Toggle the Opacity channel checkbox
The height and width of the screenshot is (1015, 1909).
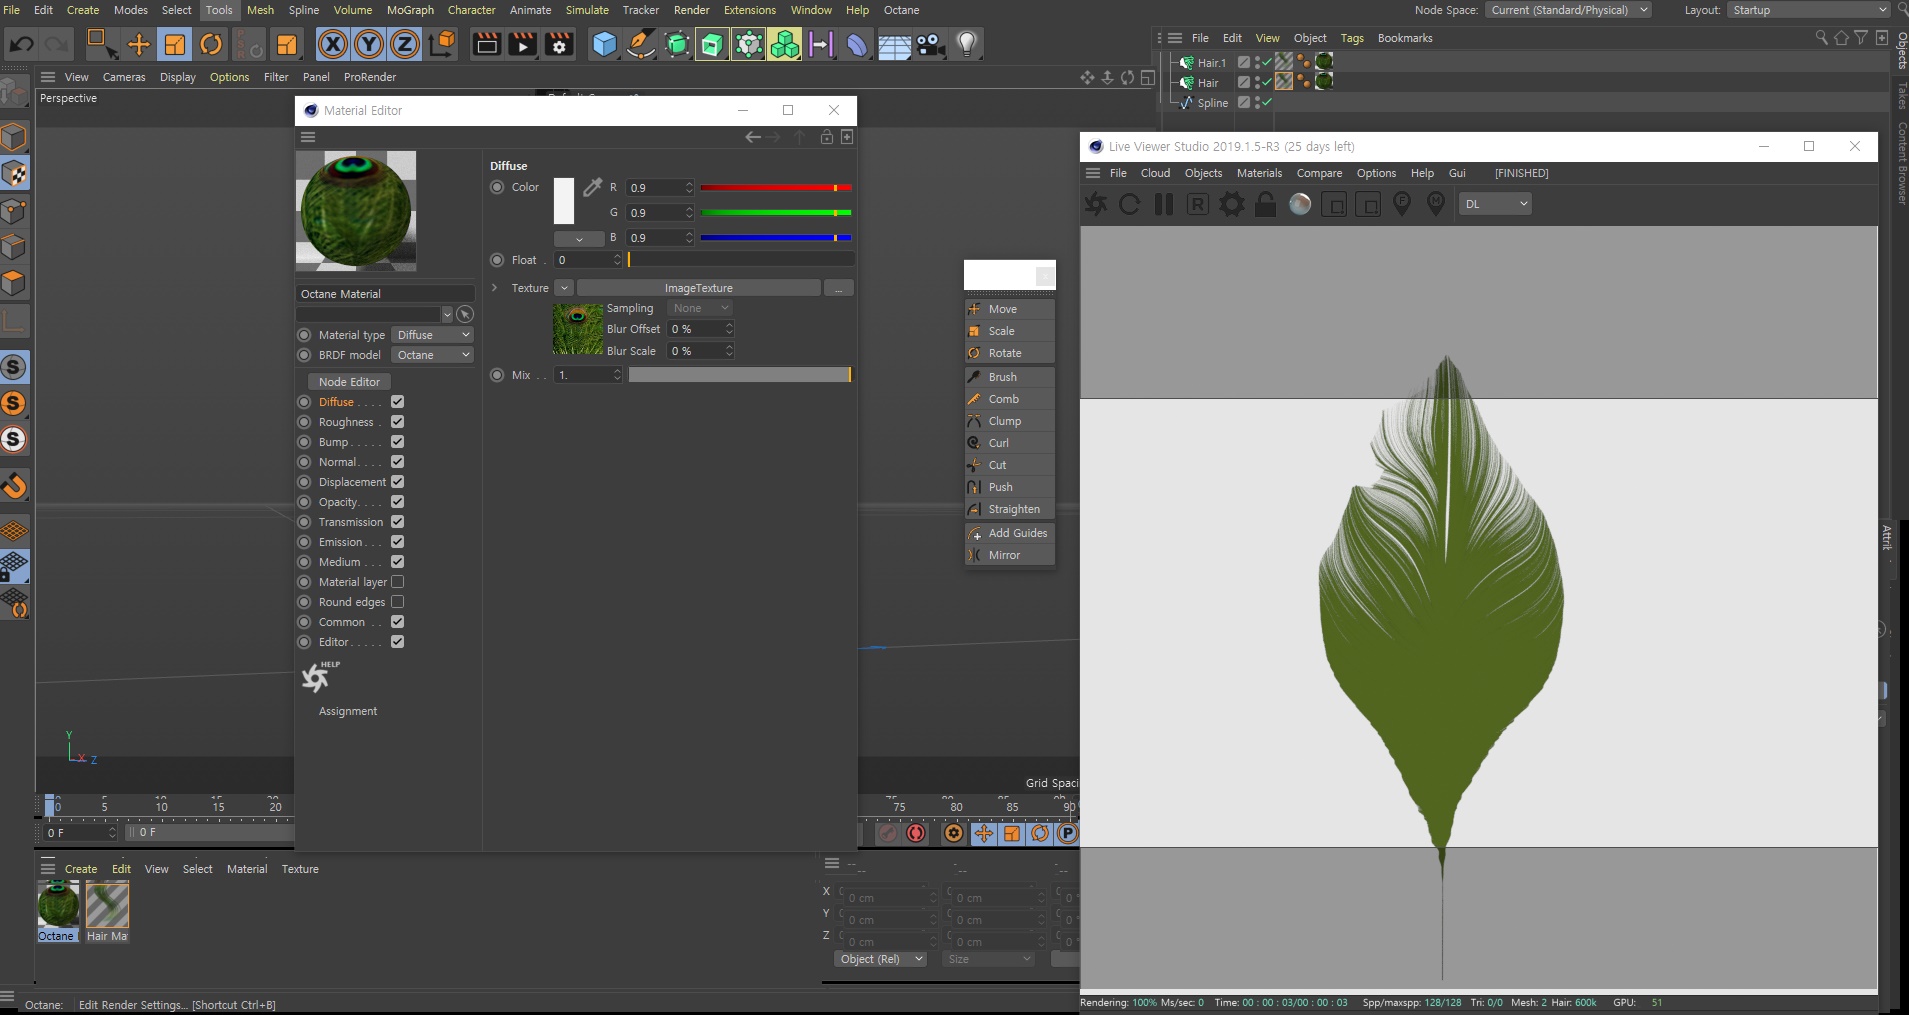click(397, 502)
